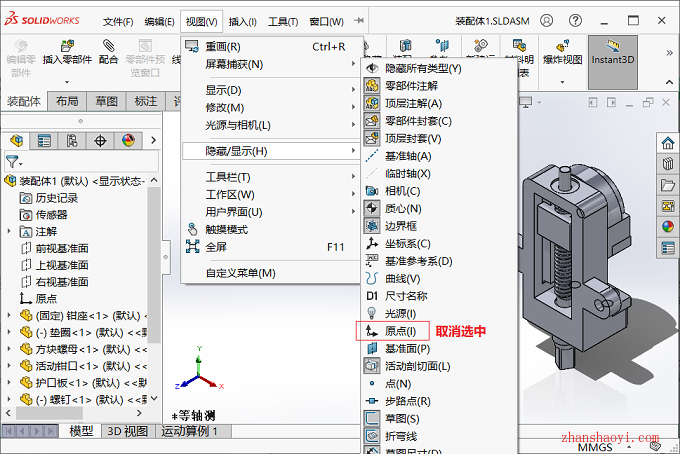Expand the 钳座<1> component tree node

tap(10, 316)
